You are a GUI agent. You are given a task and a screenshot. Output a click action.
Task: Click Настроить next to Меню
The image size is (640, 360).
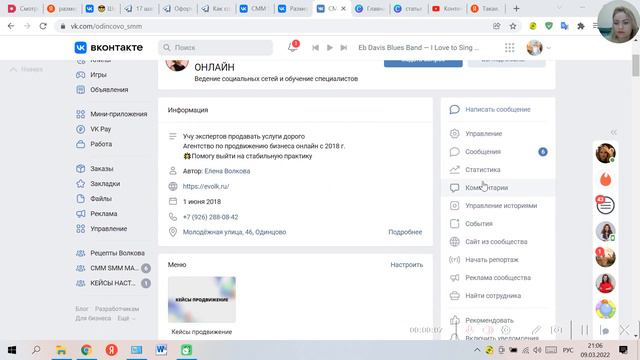(x=407, y=264)
